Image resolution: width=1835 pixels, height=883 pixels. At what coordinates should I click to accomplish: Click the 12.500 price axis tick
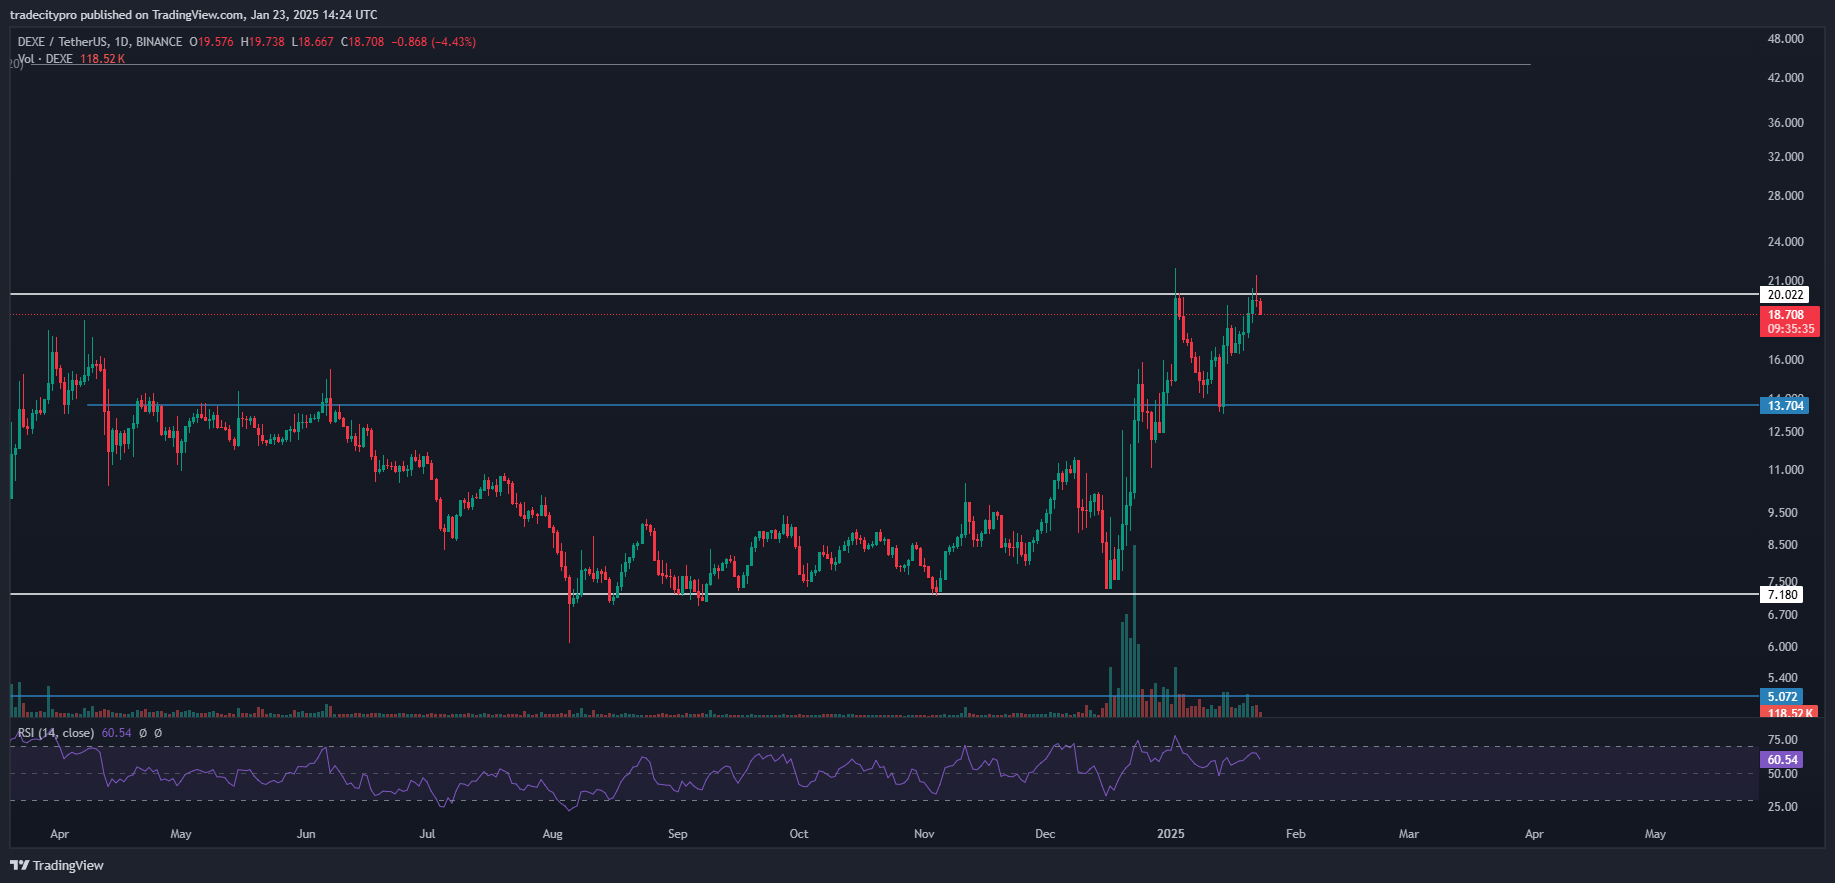coord(1785,432)
